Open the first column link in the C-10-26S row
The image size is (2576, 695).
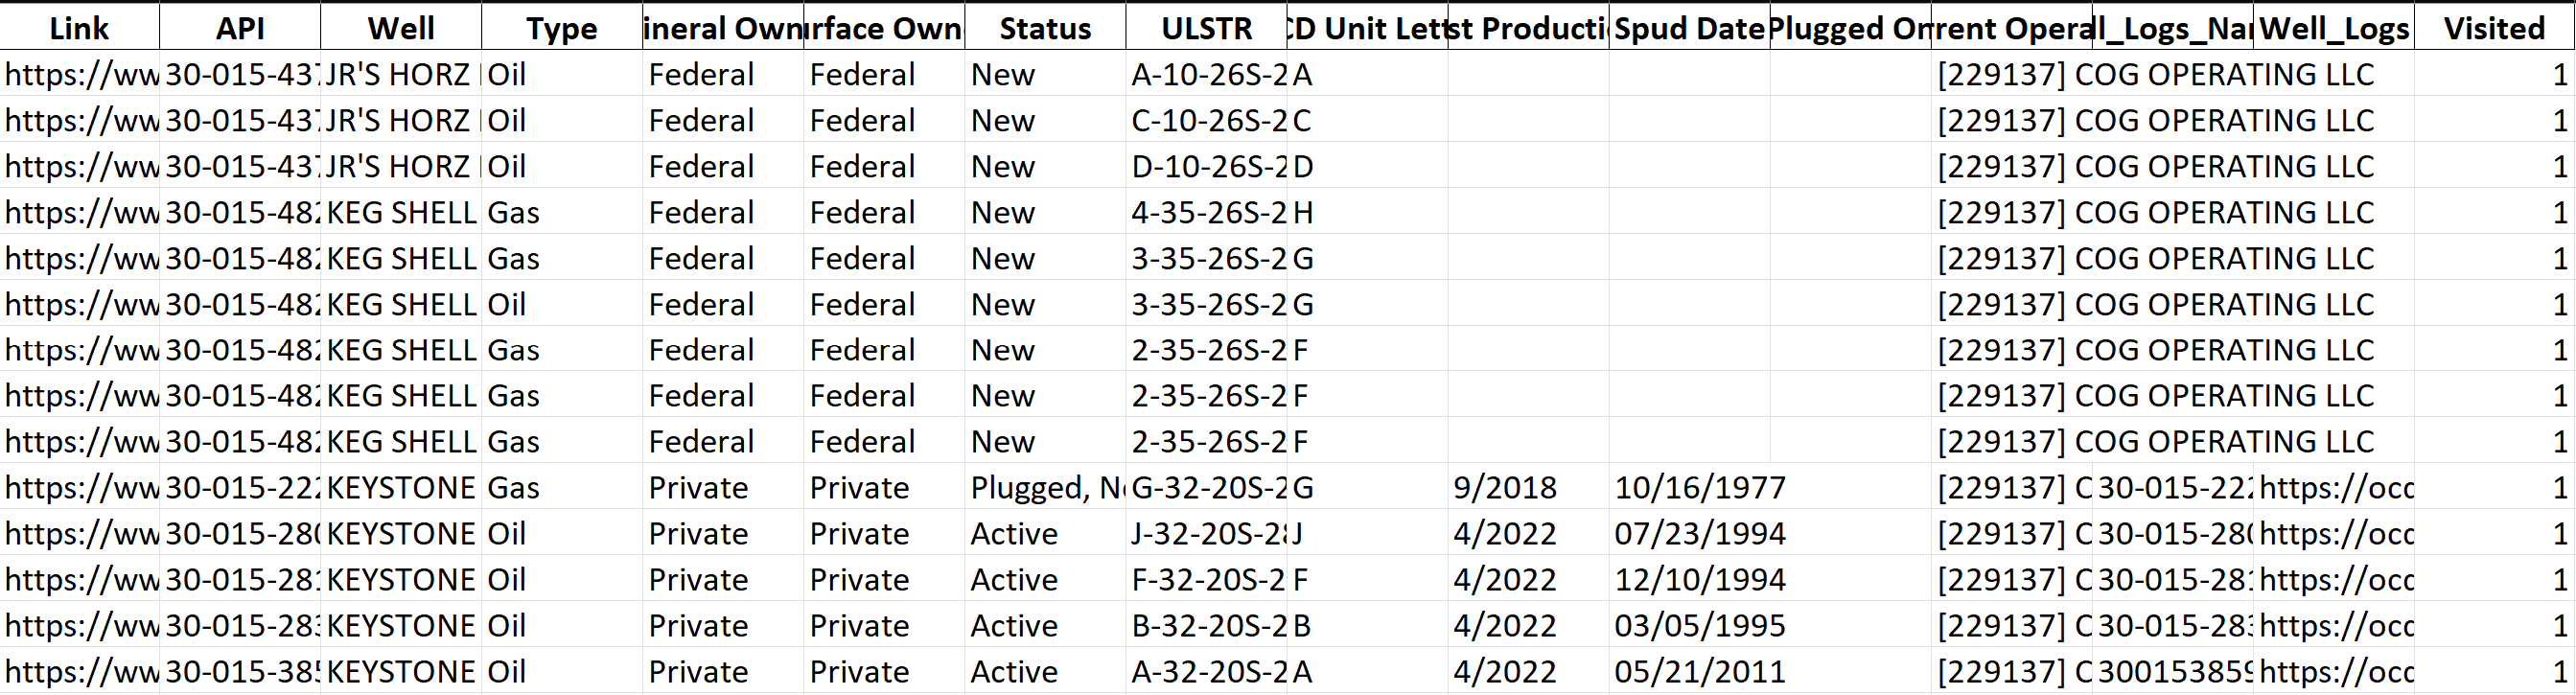pyautogui.click(x=80, y=121)
